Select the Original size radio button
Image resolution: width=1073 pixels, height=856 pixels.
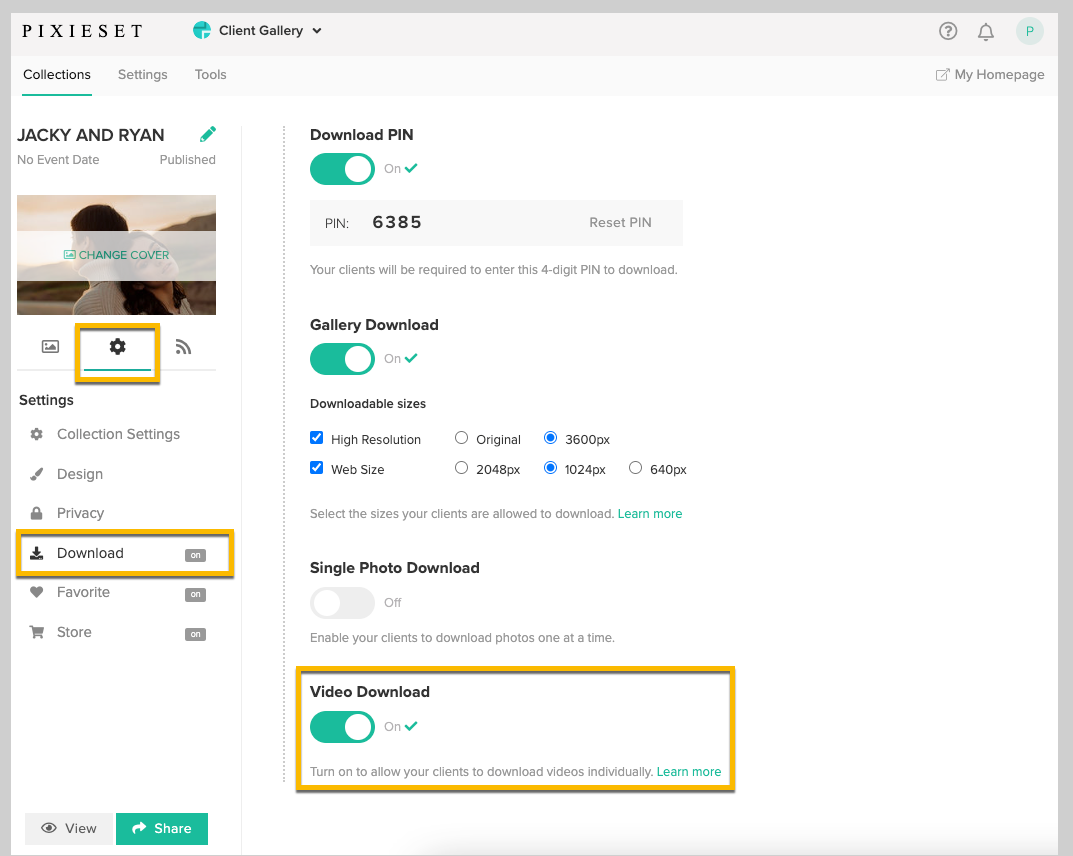coord(462,438)
